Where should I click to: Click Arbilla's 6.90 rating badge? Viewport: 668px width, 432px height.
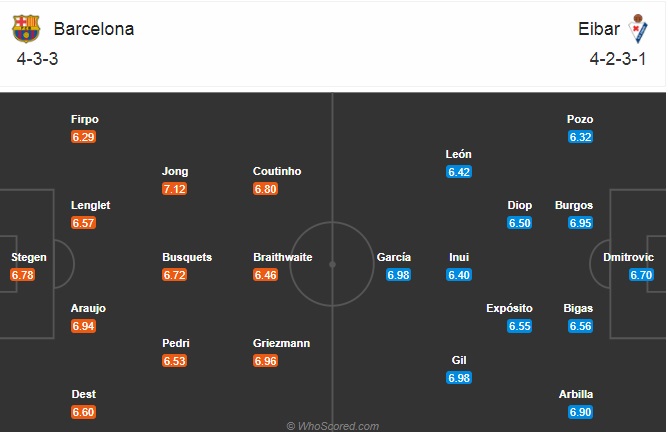click(580, 412)
